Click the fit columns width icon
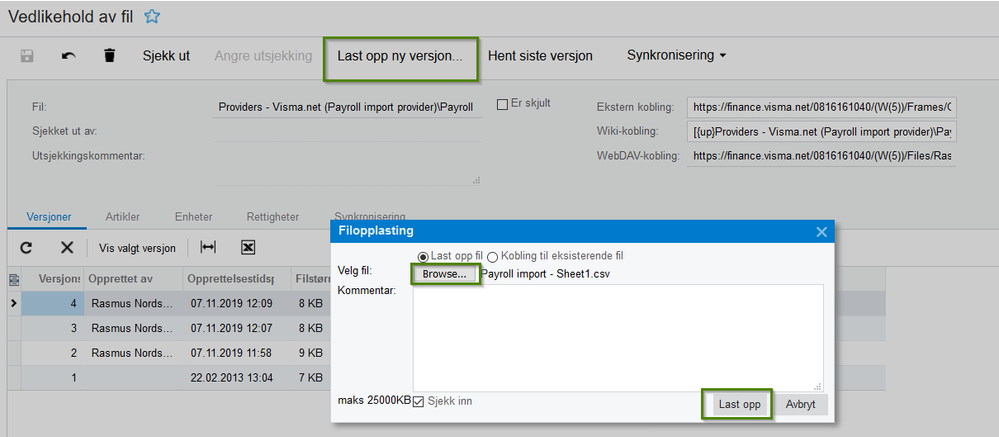999x437 pixels. click(208, 247)
